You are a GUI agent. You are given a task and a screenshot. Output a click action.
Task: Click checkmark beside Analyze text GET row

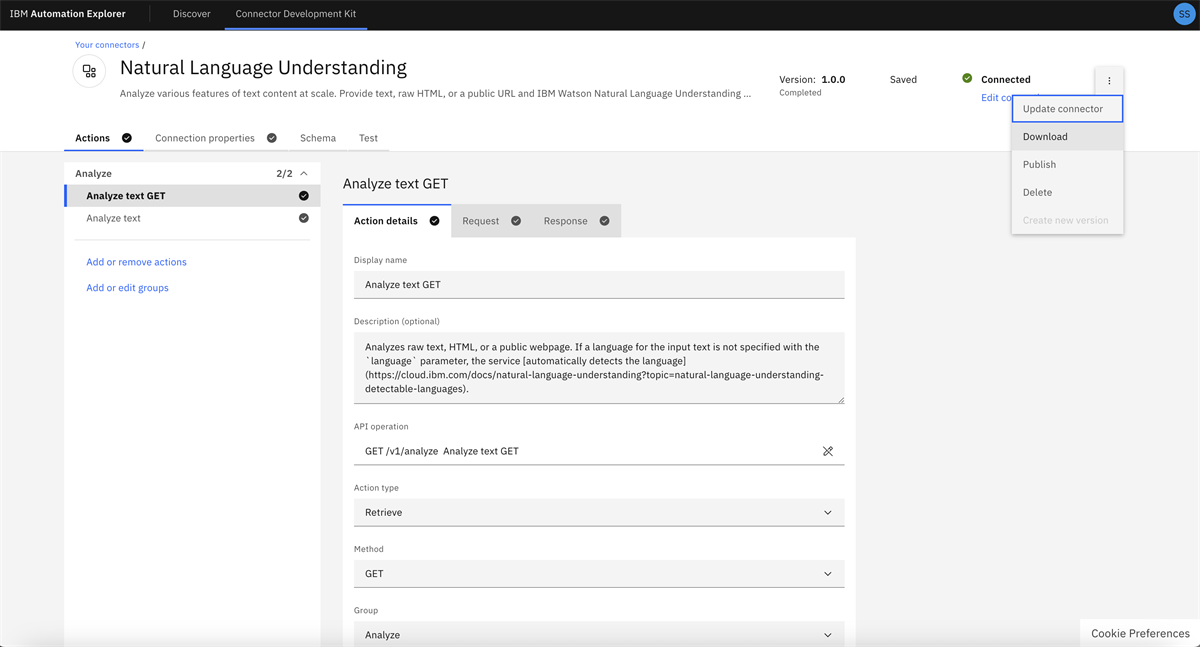point(304,196)
